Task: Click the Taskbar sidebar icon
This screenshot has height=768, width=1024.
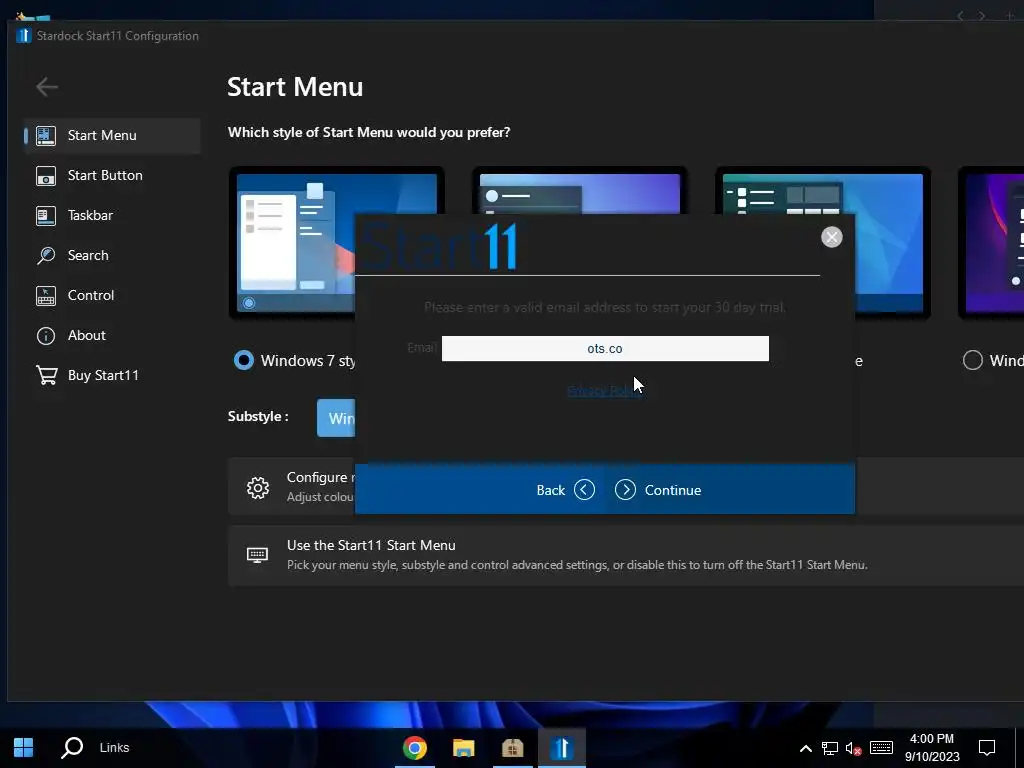Action: tap(46, 216)
